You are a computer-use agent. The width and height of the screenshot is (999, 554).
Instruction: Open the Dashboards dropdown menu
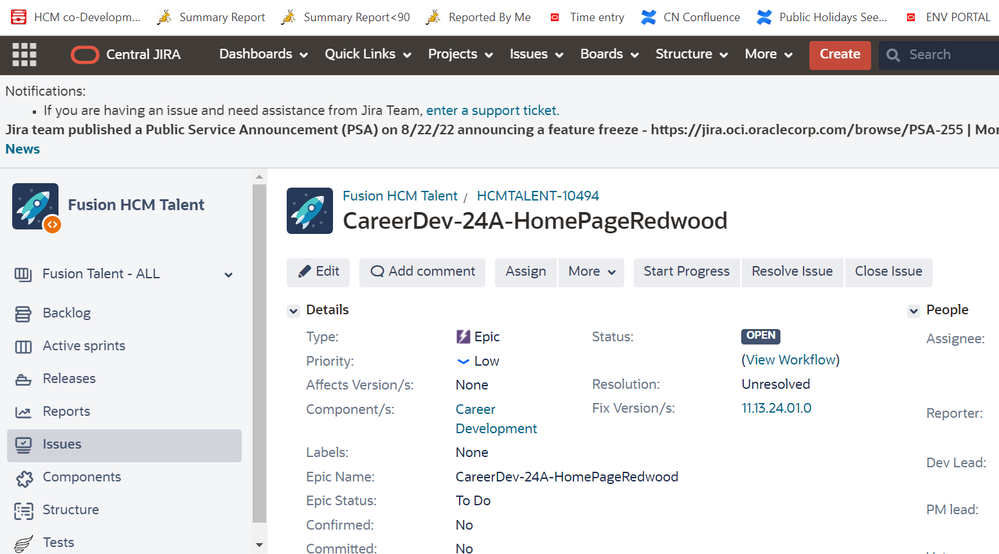click(x=263, y=55)
